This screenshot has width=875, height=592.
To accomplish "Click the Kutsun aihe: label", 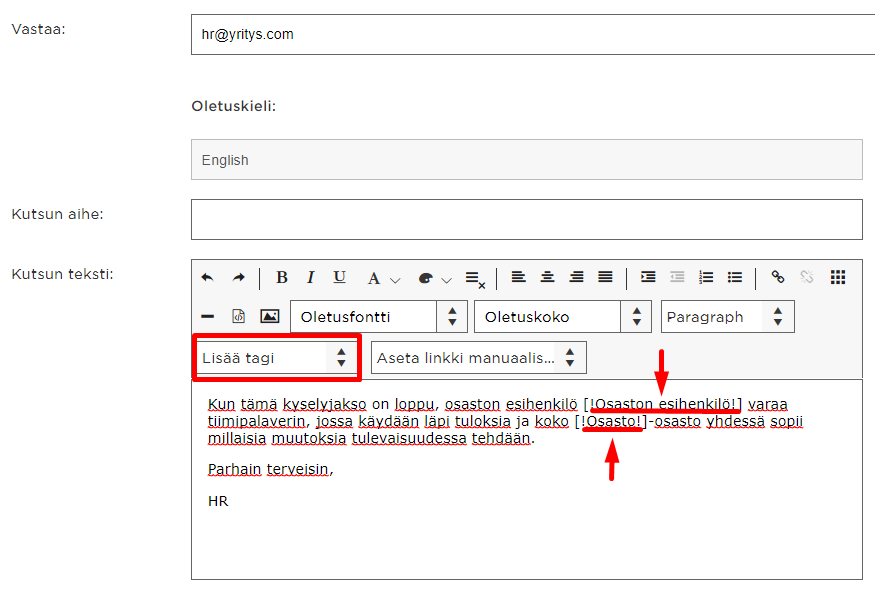I will 57,214.
